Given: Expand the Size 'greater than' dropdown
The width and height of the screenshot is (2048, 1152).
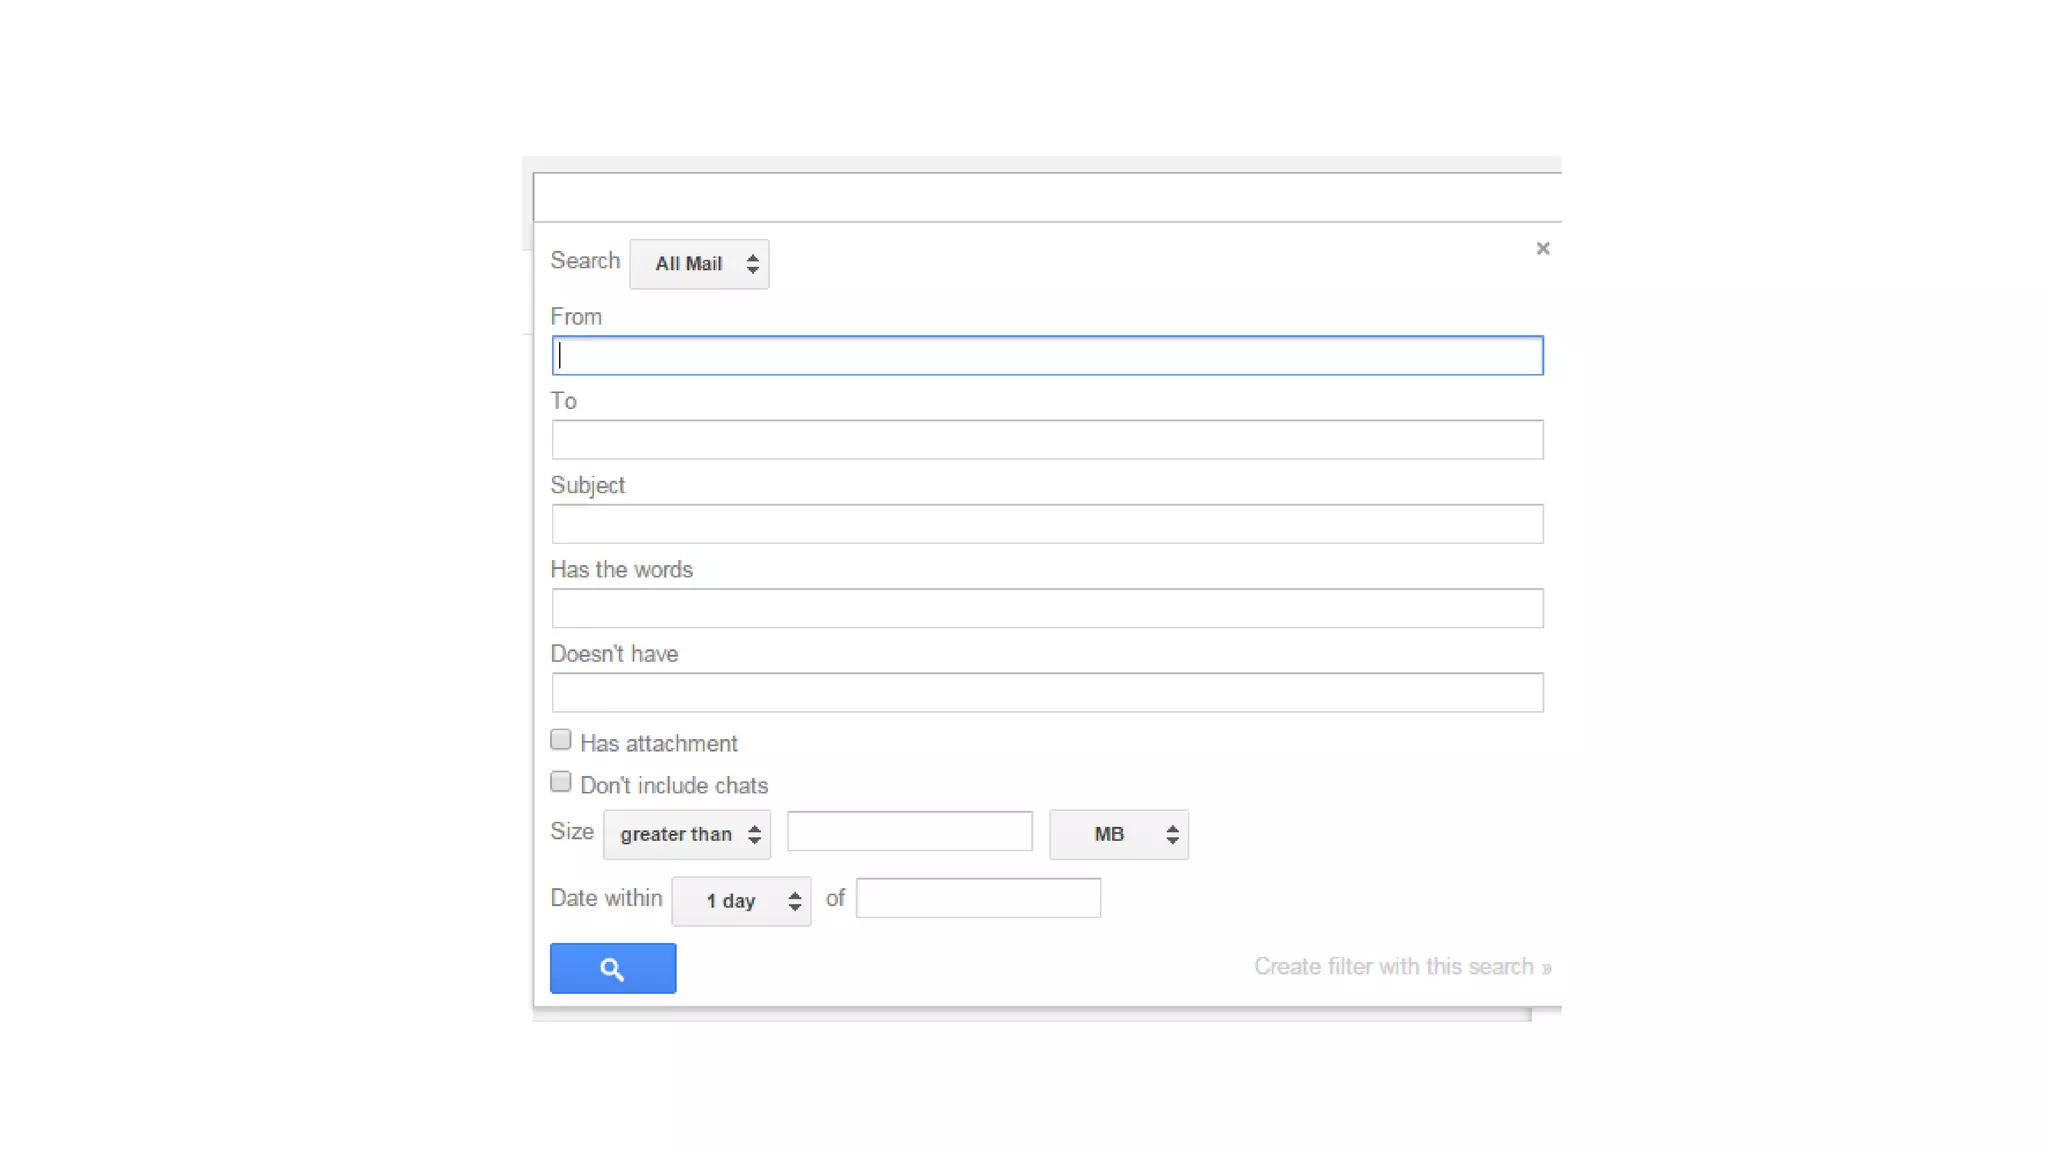Looking at the screenshot, I should pyautogui.click(x=687, y=835).
